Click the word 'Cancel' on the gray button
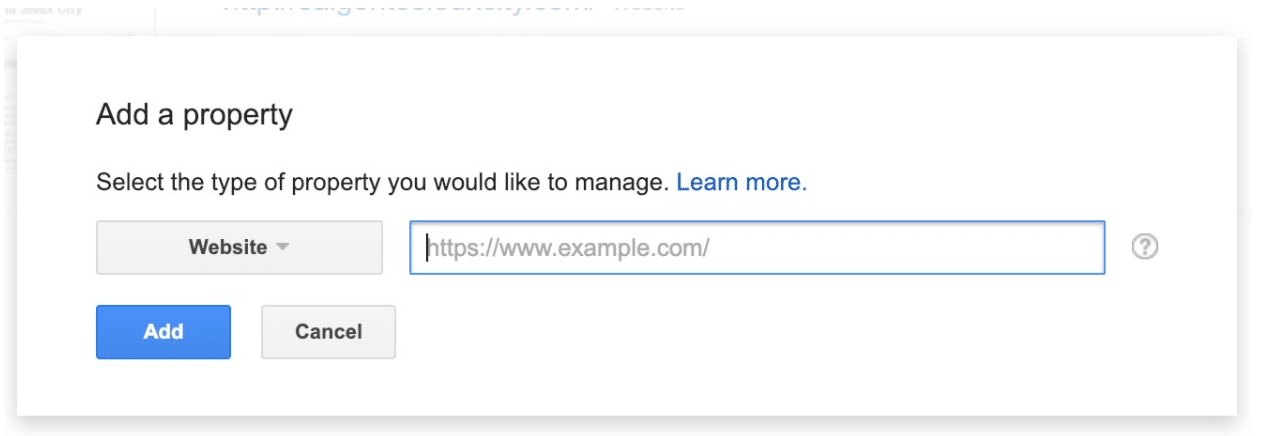The width and height of the screenshot is (1264, 436). [328, 332]
